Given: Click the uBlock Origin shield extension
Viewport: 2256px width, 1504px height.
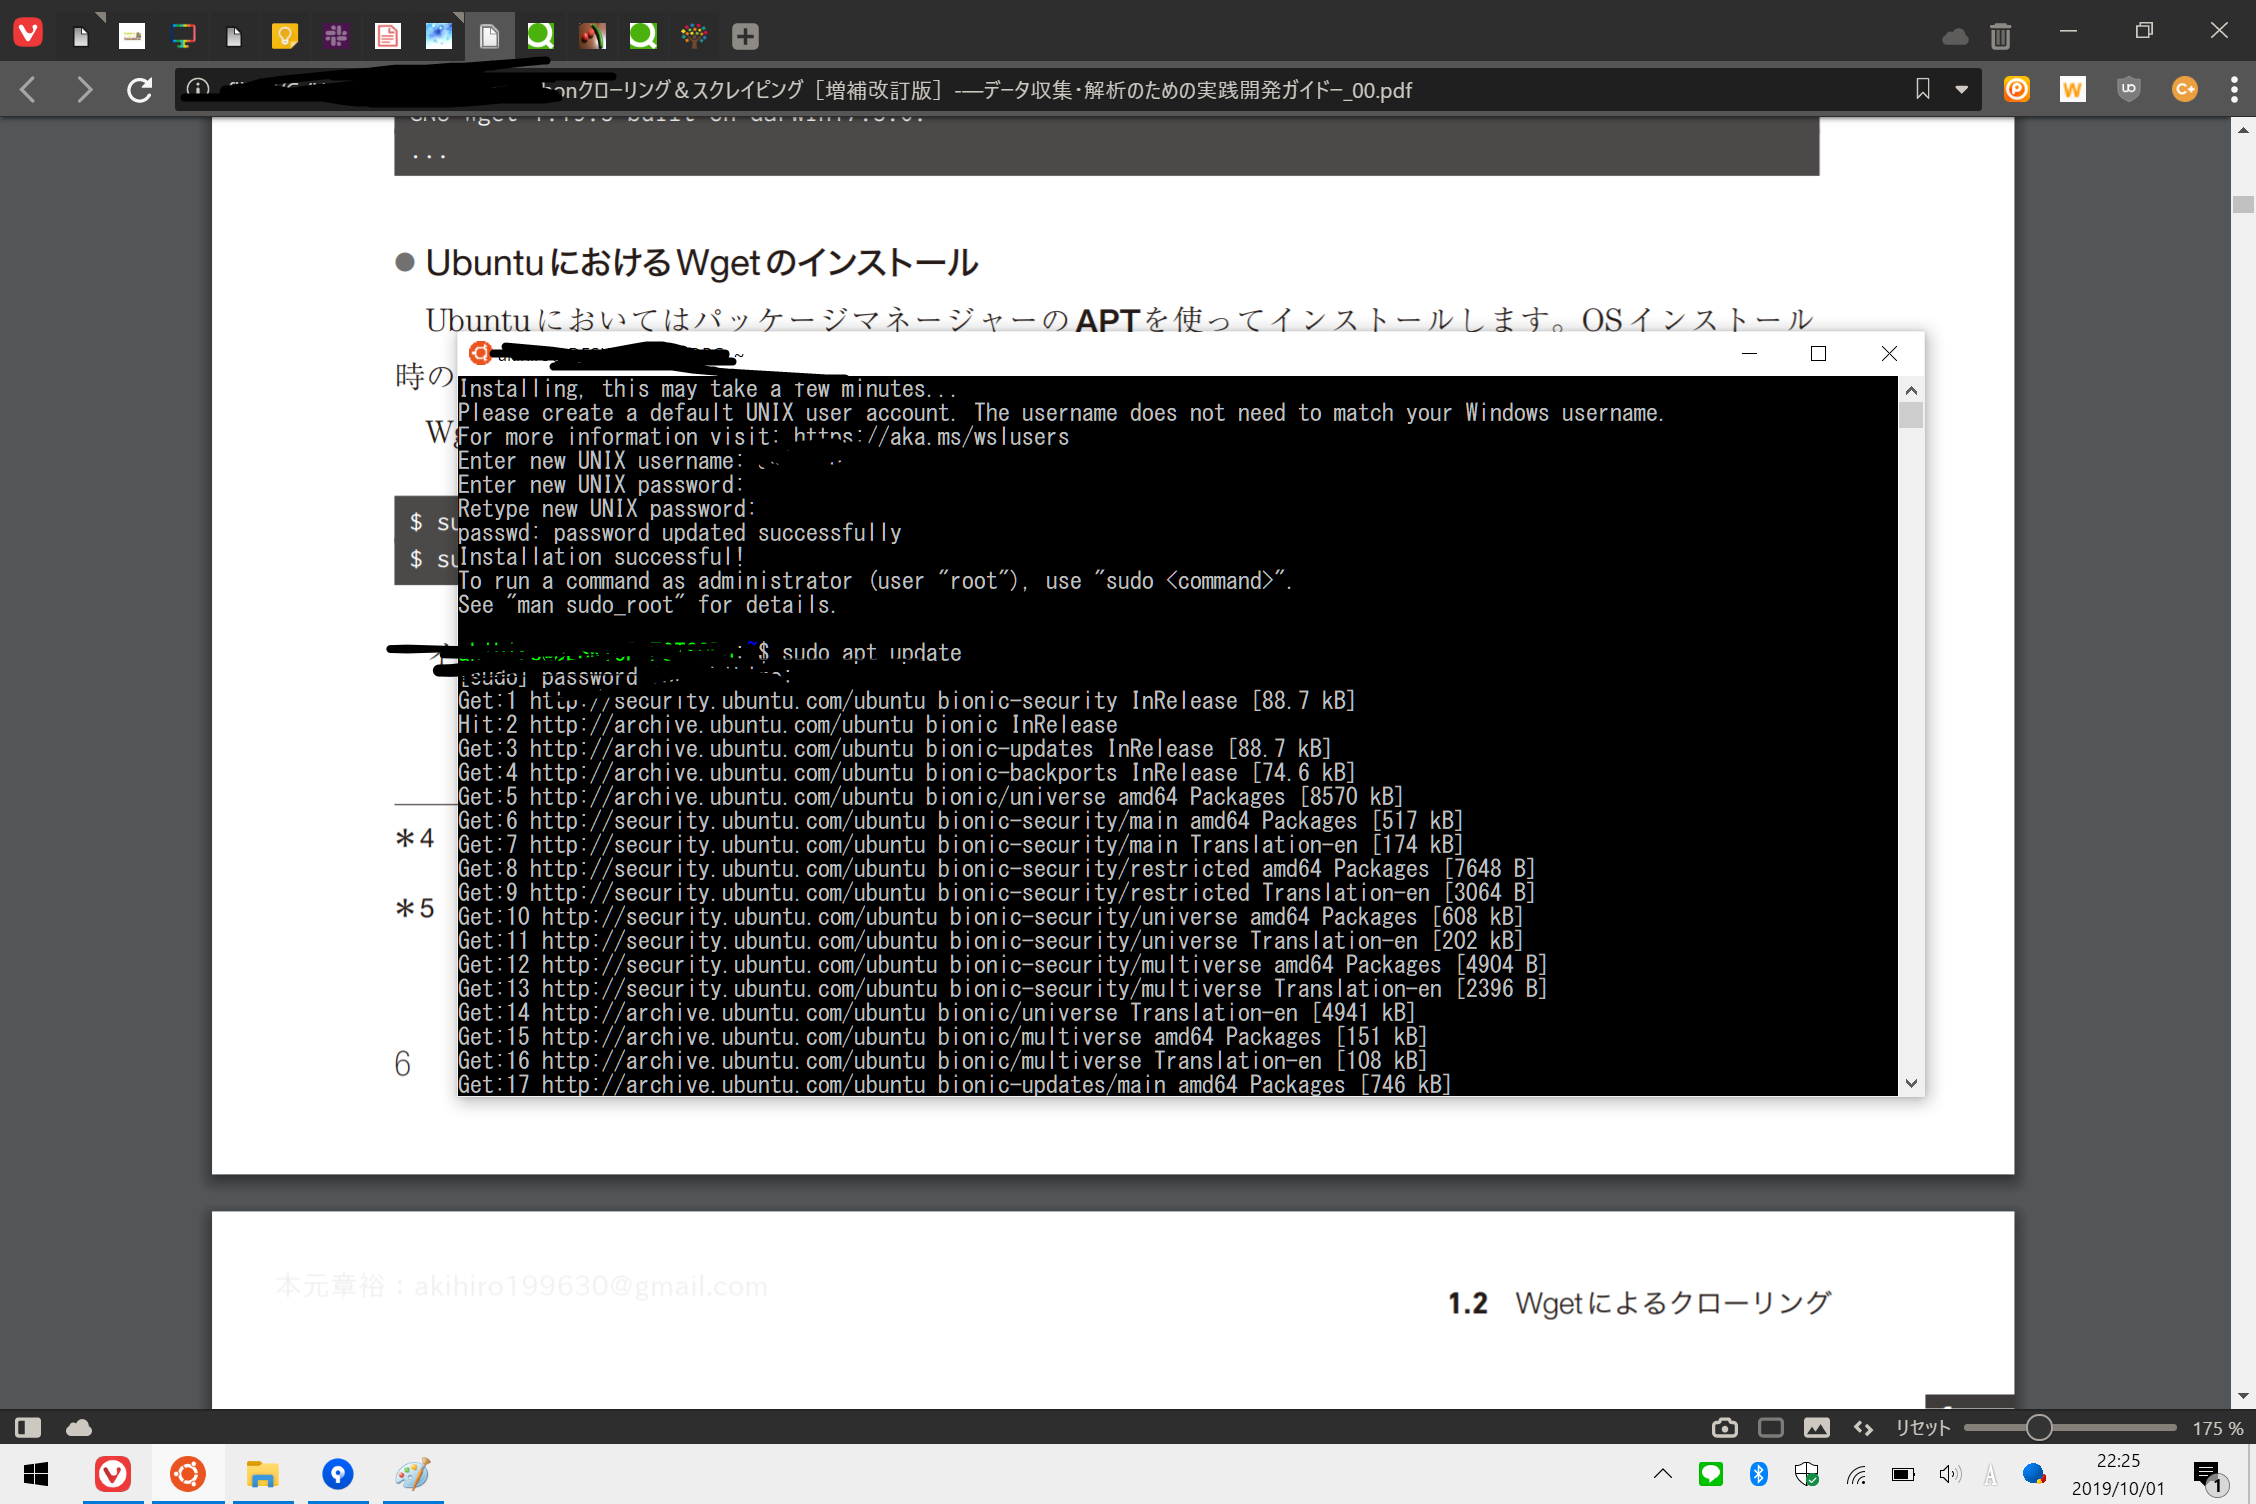Looking at the screenshot, I should click(2129, 89).
